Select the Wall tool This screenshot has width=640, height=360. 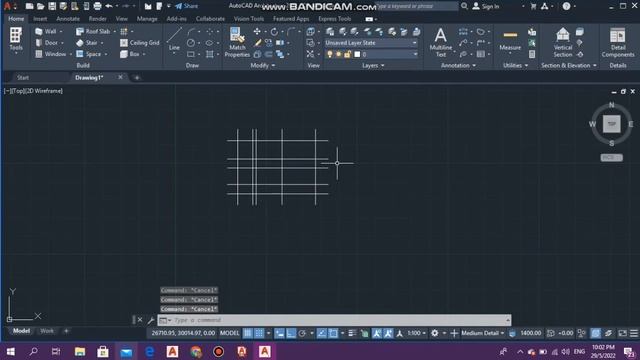click(46, 31)
